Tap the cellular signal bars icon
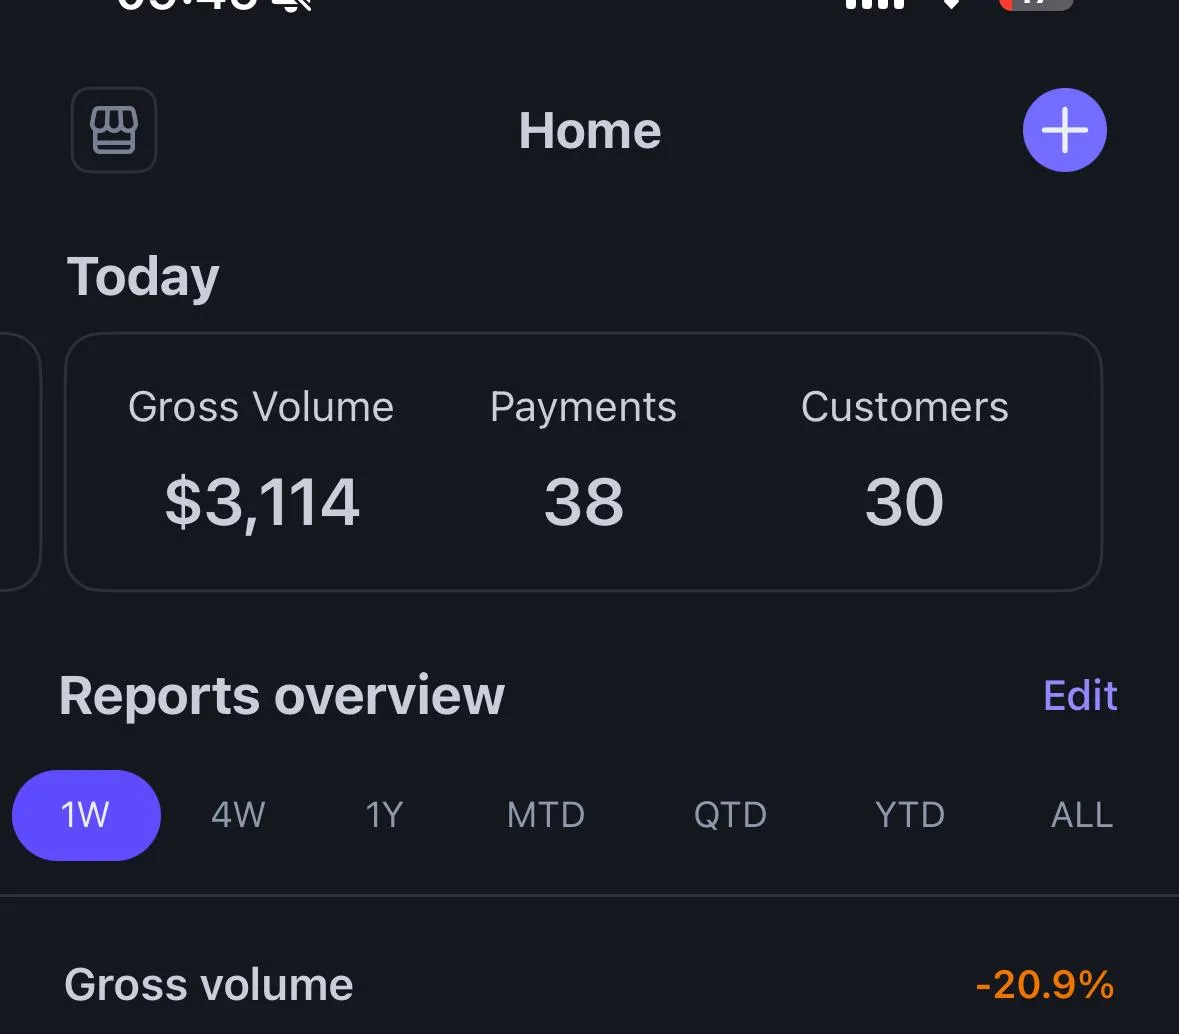The image size is (1179, 1034). [x=875, y=5]
